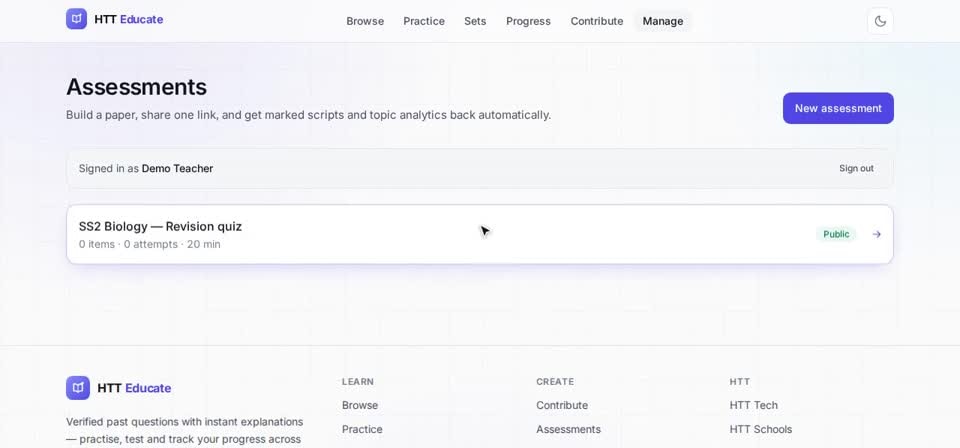
Task: Click the footer HTT Educate book logo
Action: (x=78, y=388)
